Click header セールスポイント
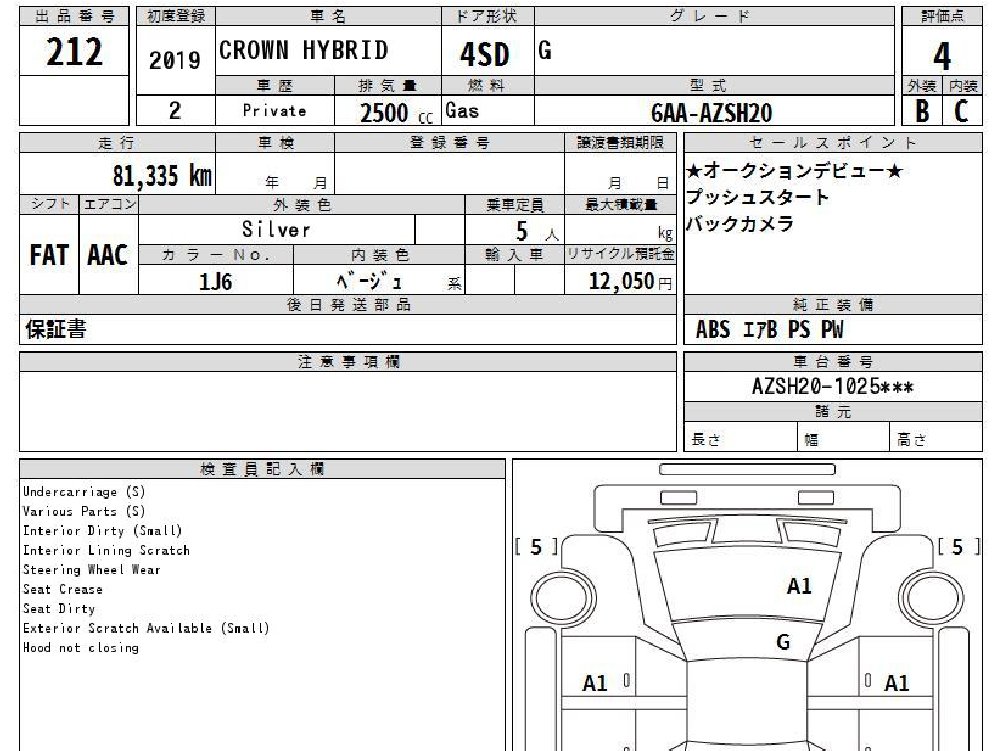The width and height of the screenshot is (1001, 751). coord(832,143)
